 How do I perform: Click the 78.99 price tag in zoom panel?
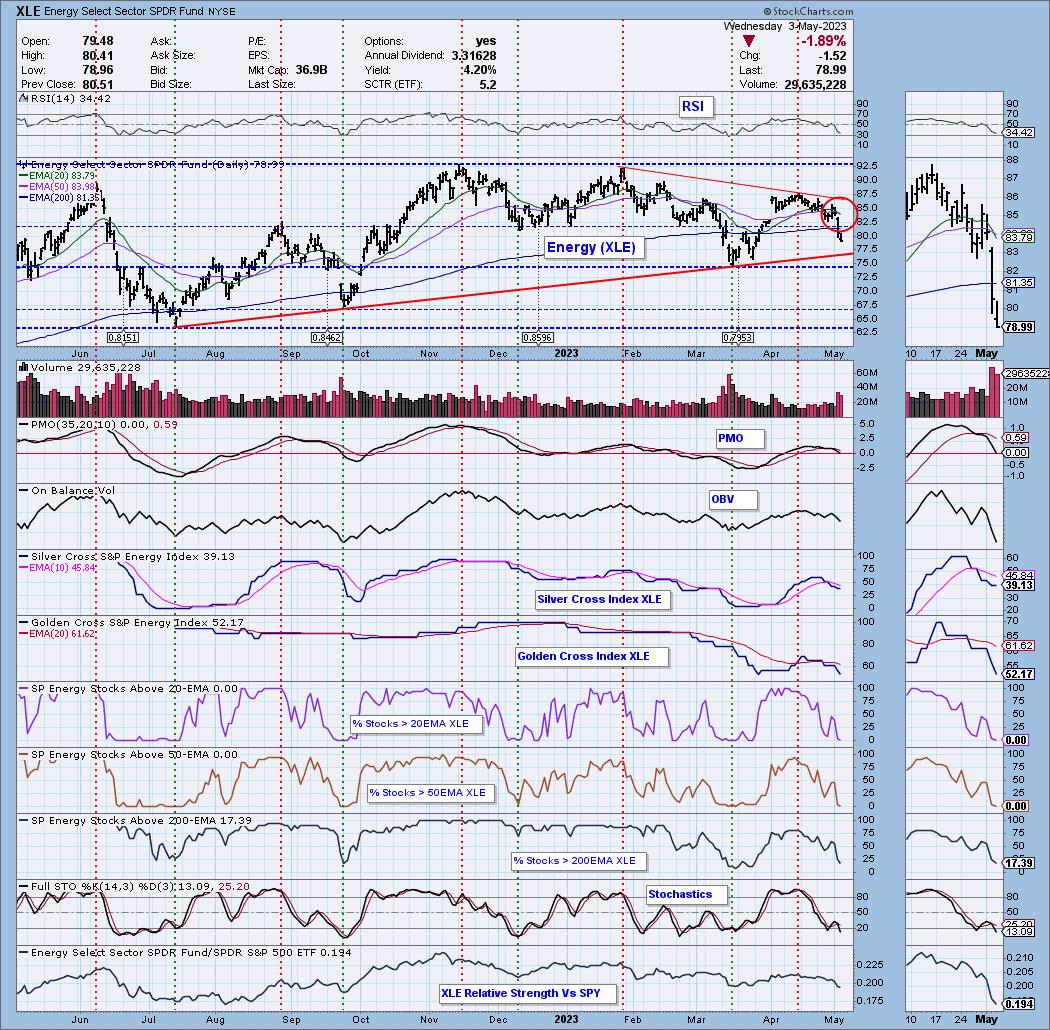1020,327
